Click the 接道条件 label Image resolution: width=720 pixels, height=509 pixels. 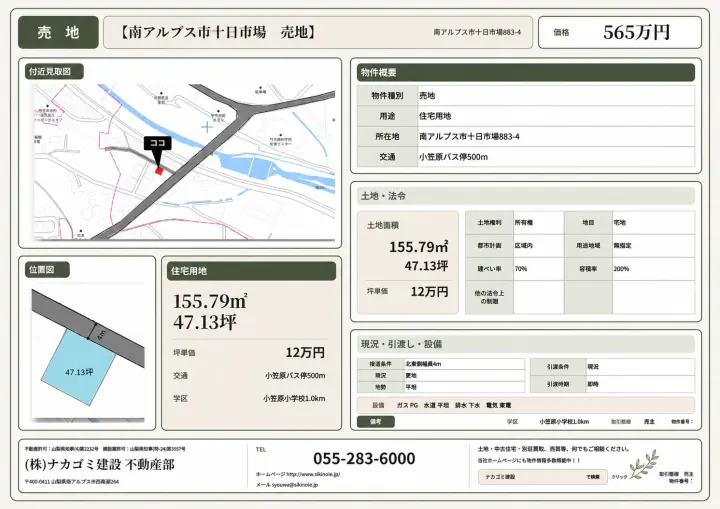point(381,364)
